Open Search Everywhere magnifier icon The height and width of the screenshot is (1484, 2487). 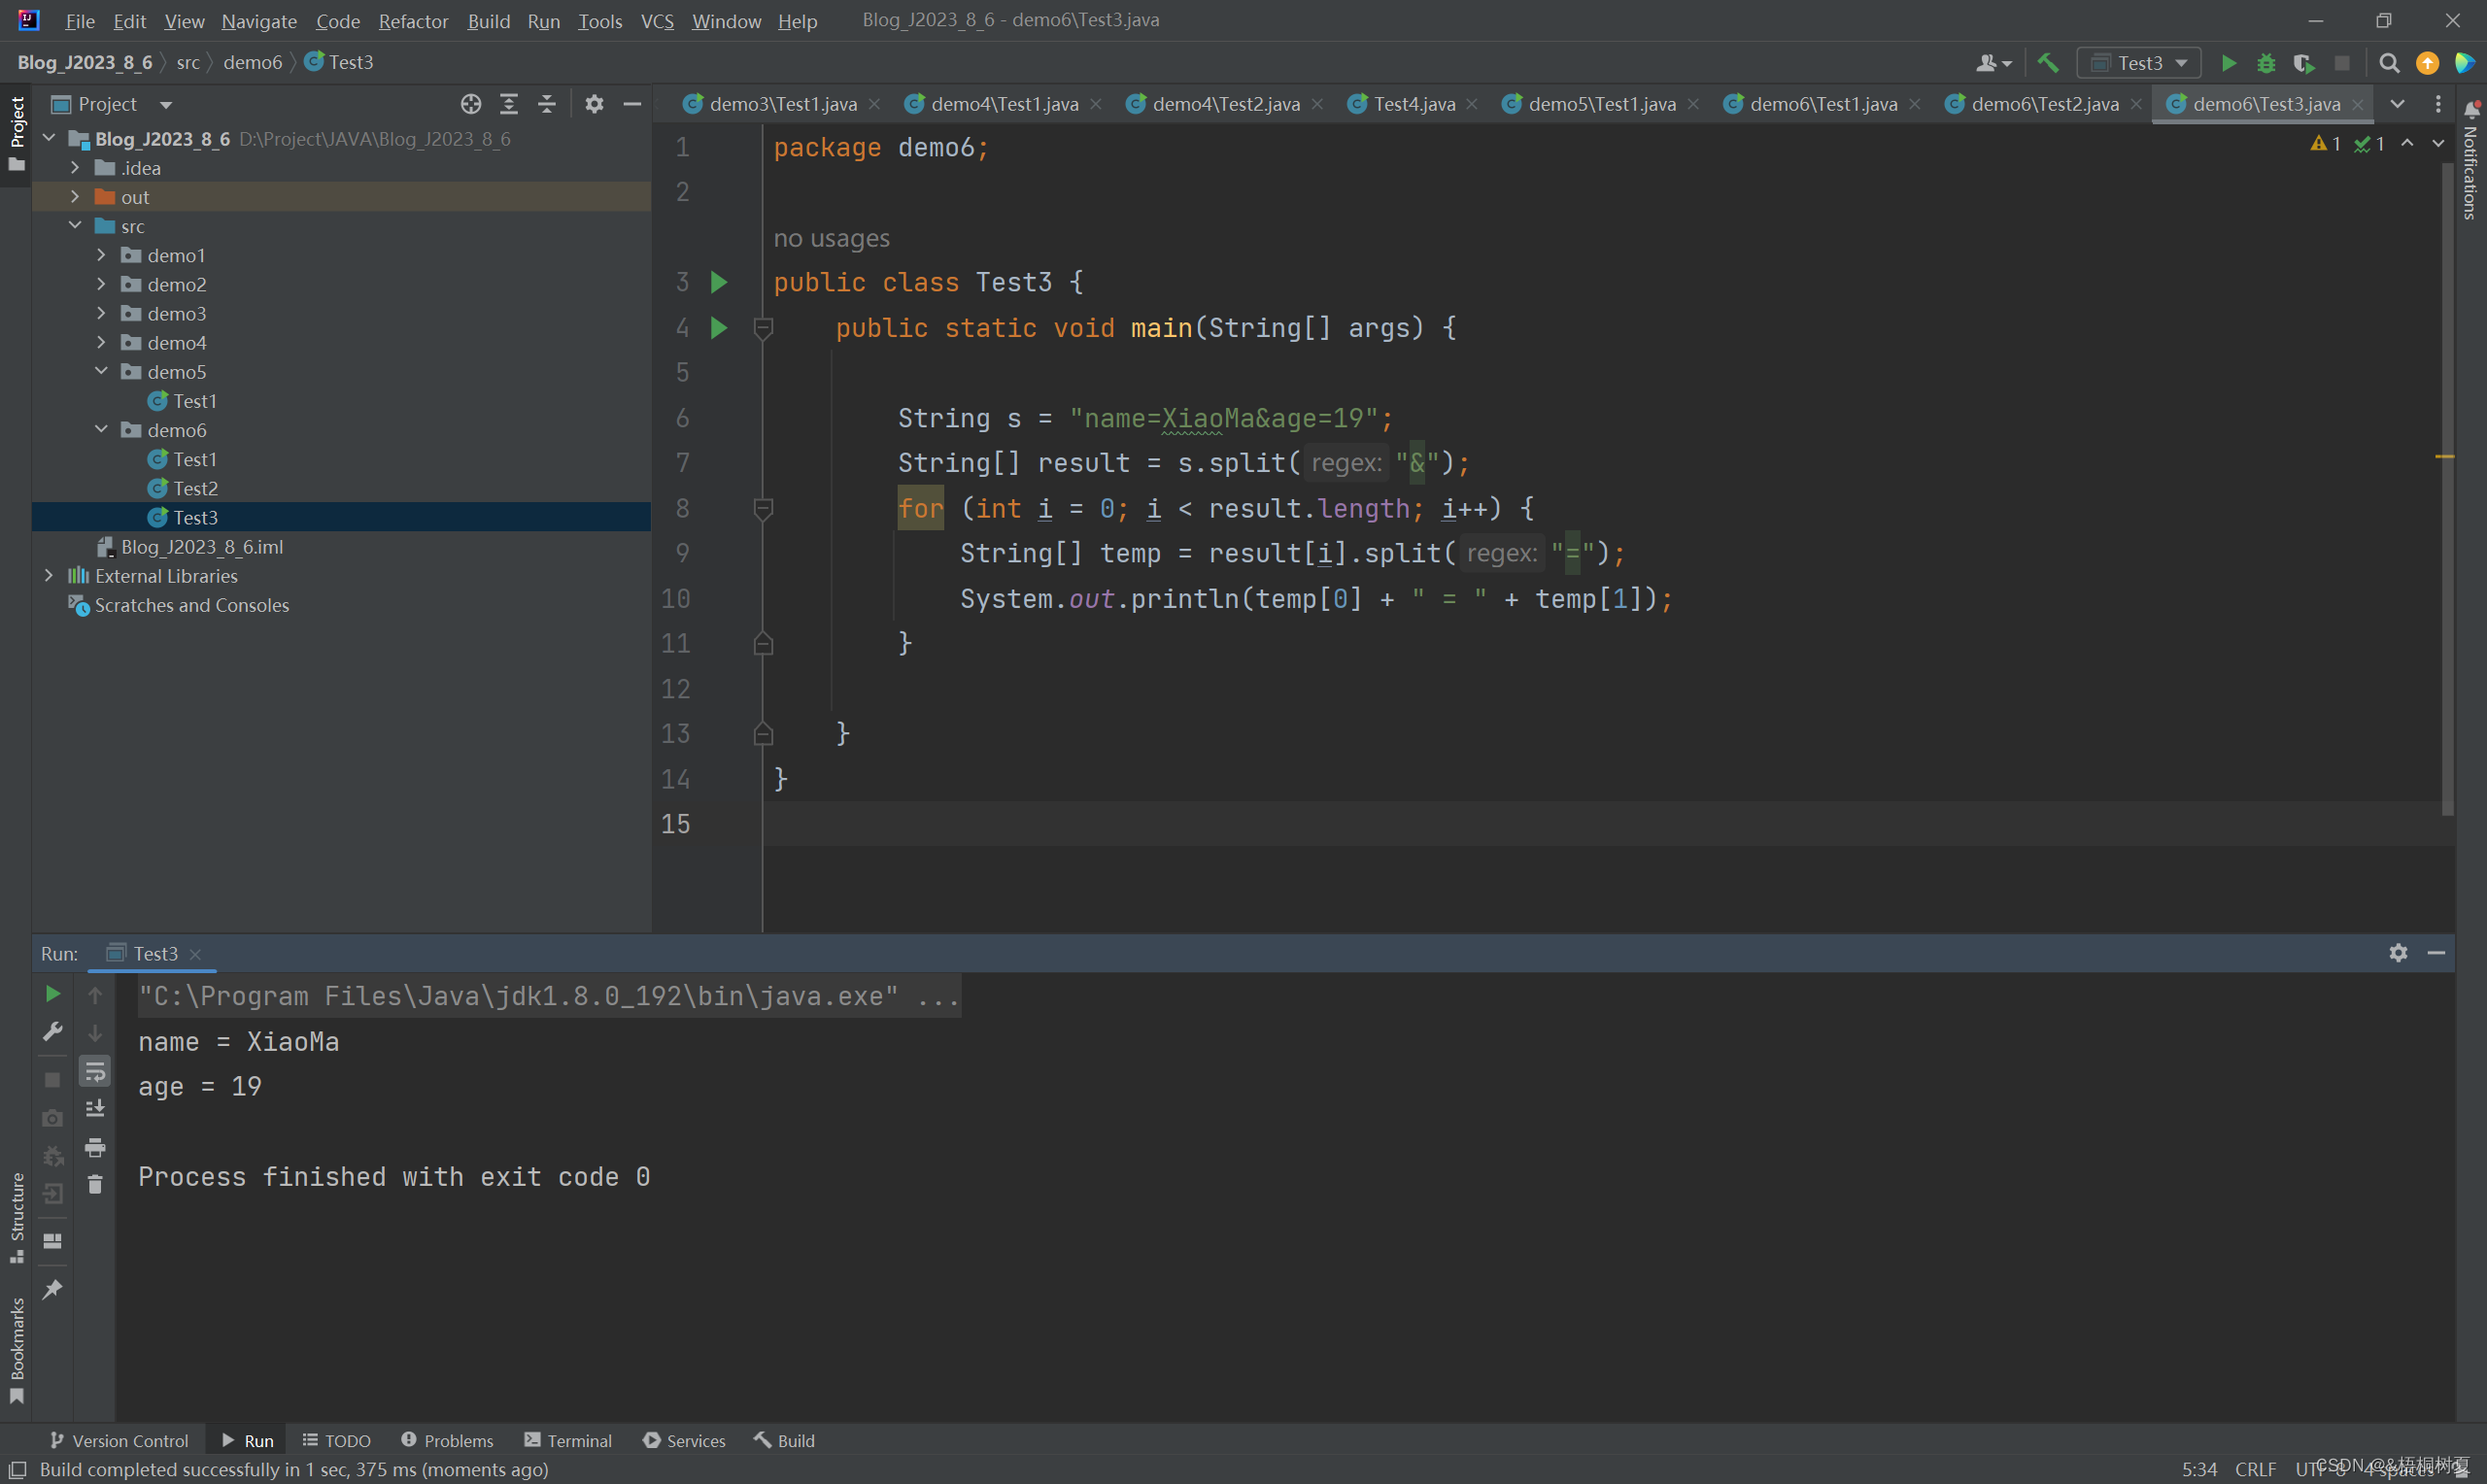point(2389,63)
